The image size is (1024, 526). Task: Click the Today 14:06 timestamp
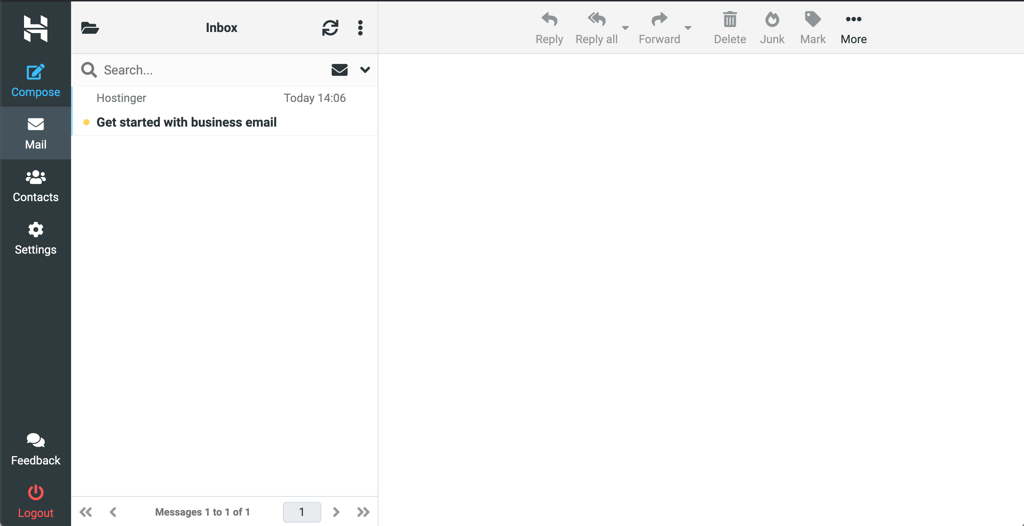(x=315, y=98)
